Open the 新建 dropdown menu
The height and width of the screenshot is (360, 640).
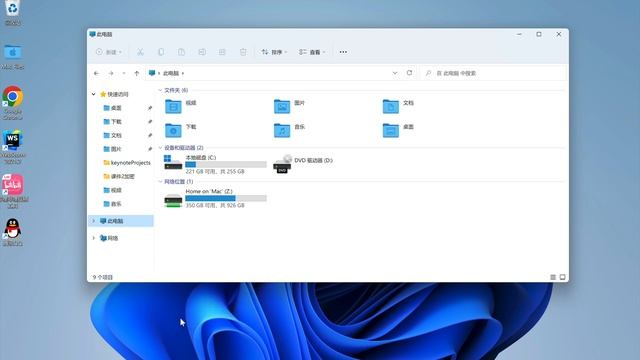pyautogui.click(x=109, y=52)
